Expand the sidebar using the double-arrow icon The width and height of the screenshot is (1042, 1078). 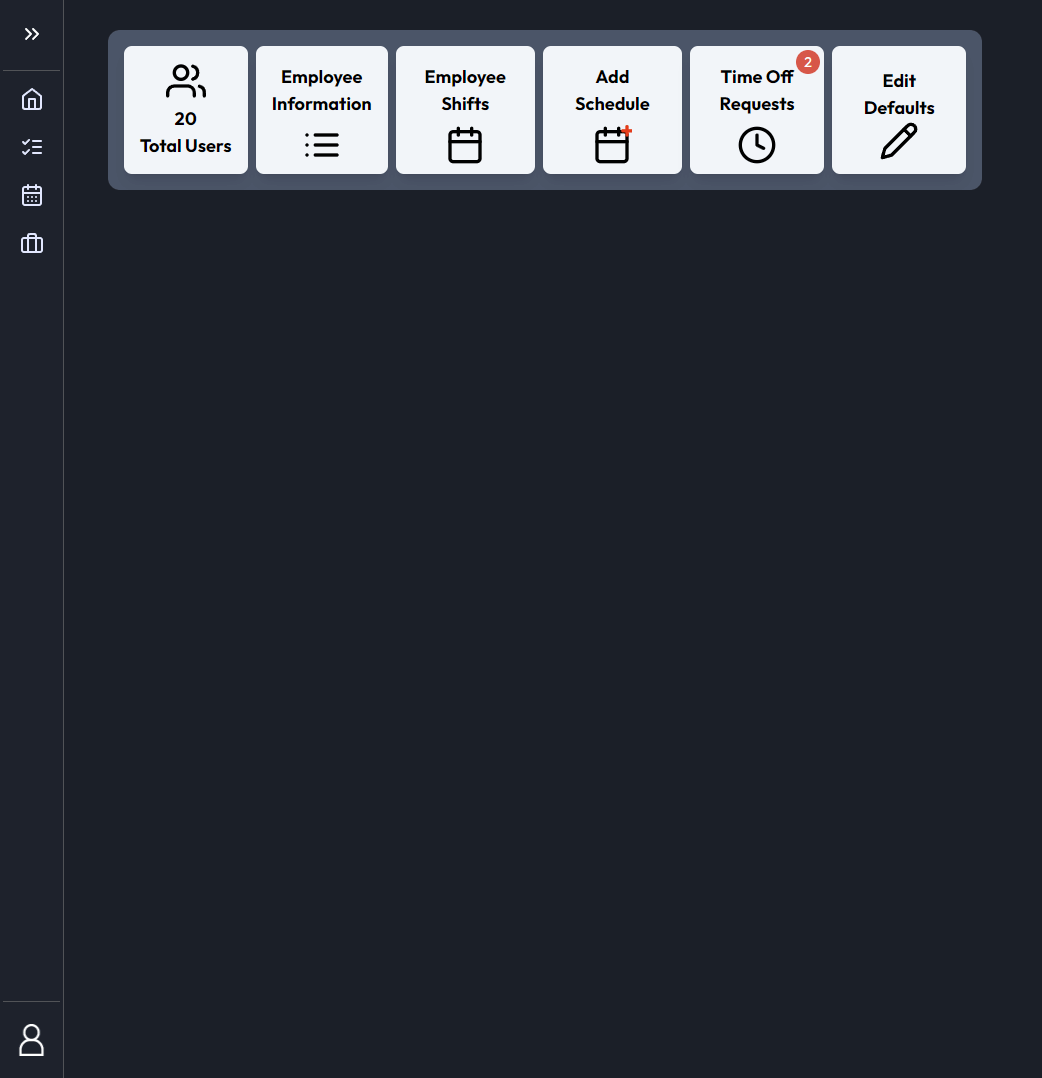31,33
